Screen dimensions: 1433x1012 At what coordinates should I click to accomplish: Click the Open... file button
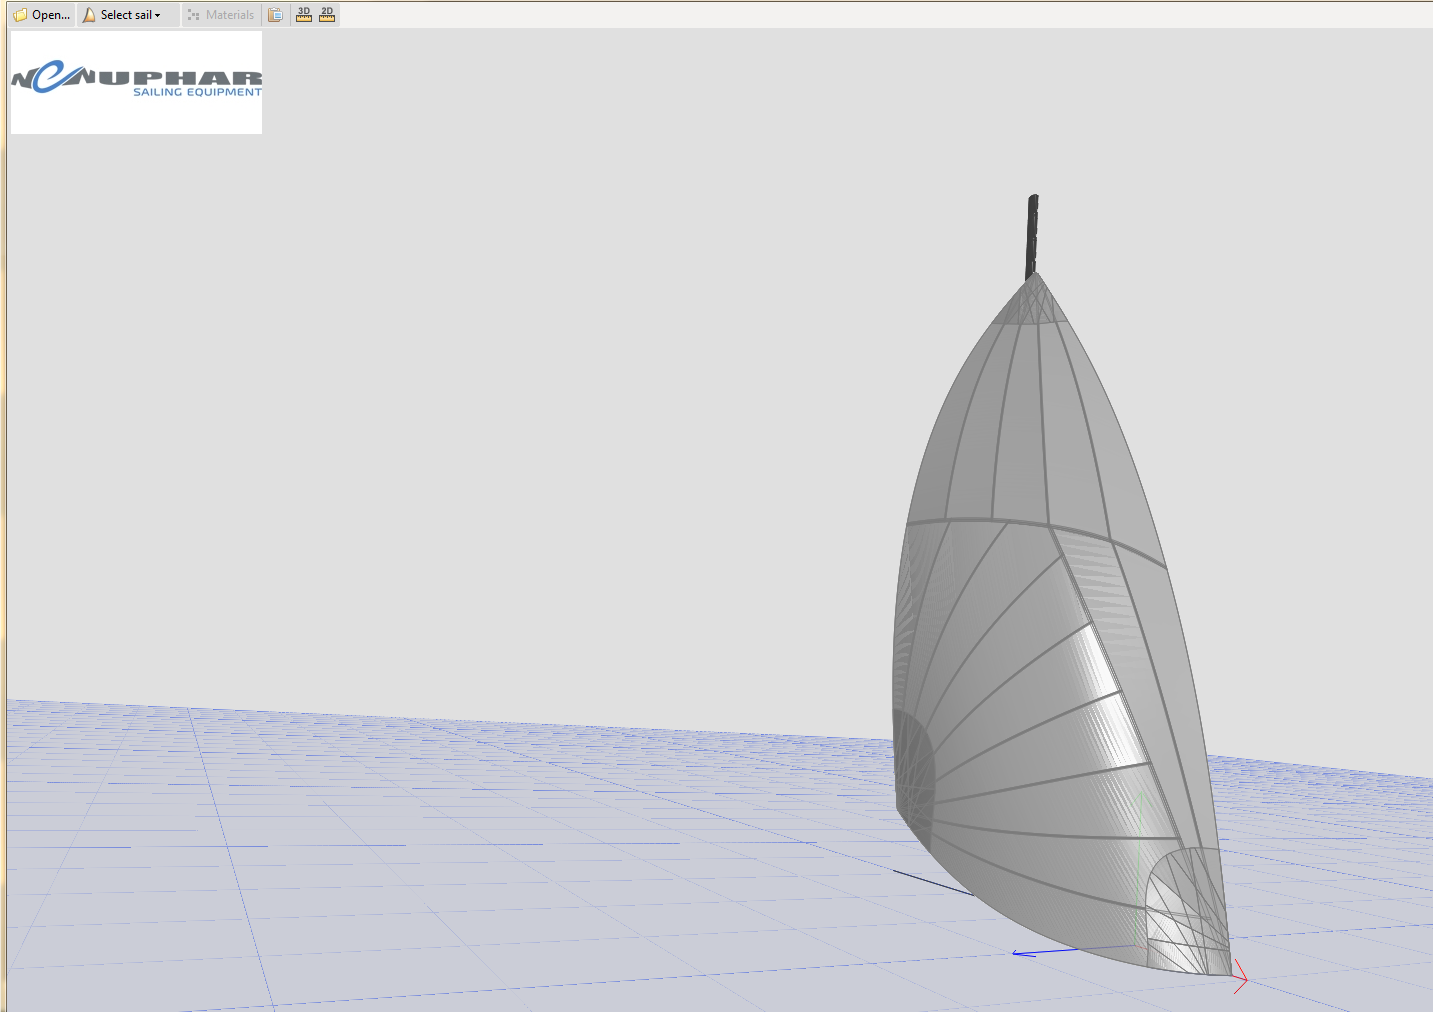coord(42,15)
